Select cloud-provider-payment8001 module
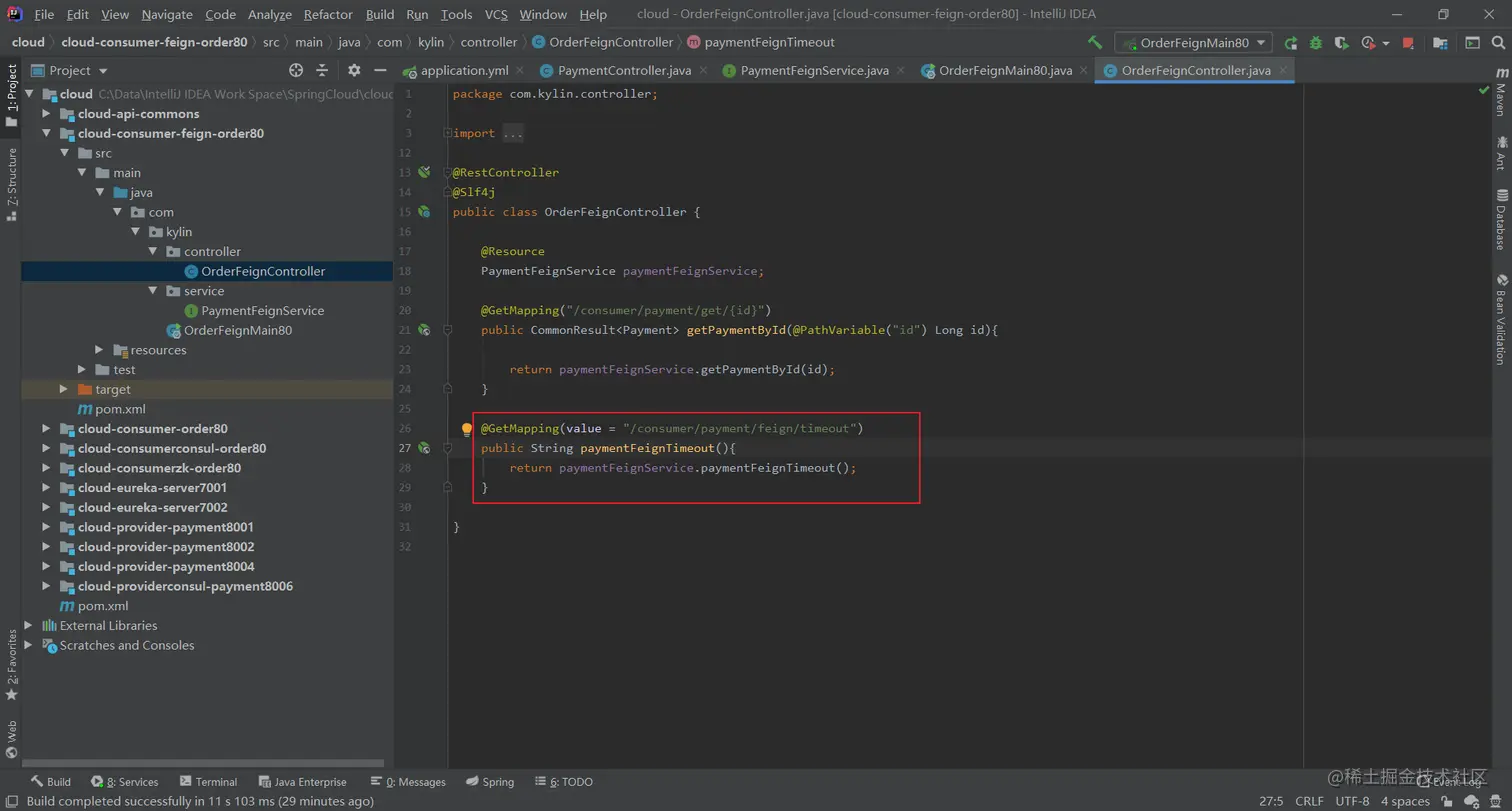Viewport: 1512px width, 811px height. pyautogui.click(x=165, y=527)
